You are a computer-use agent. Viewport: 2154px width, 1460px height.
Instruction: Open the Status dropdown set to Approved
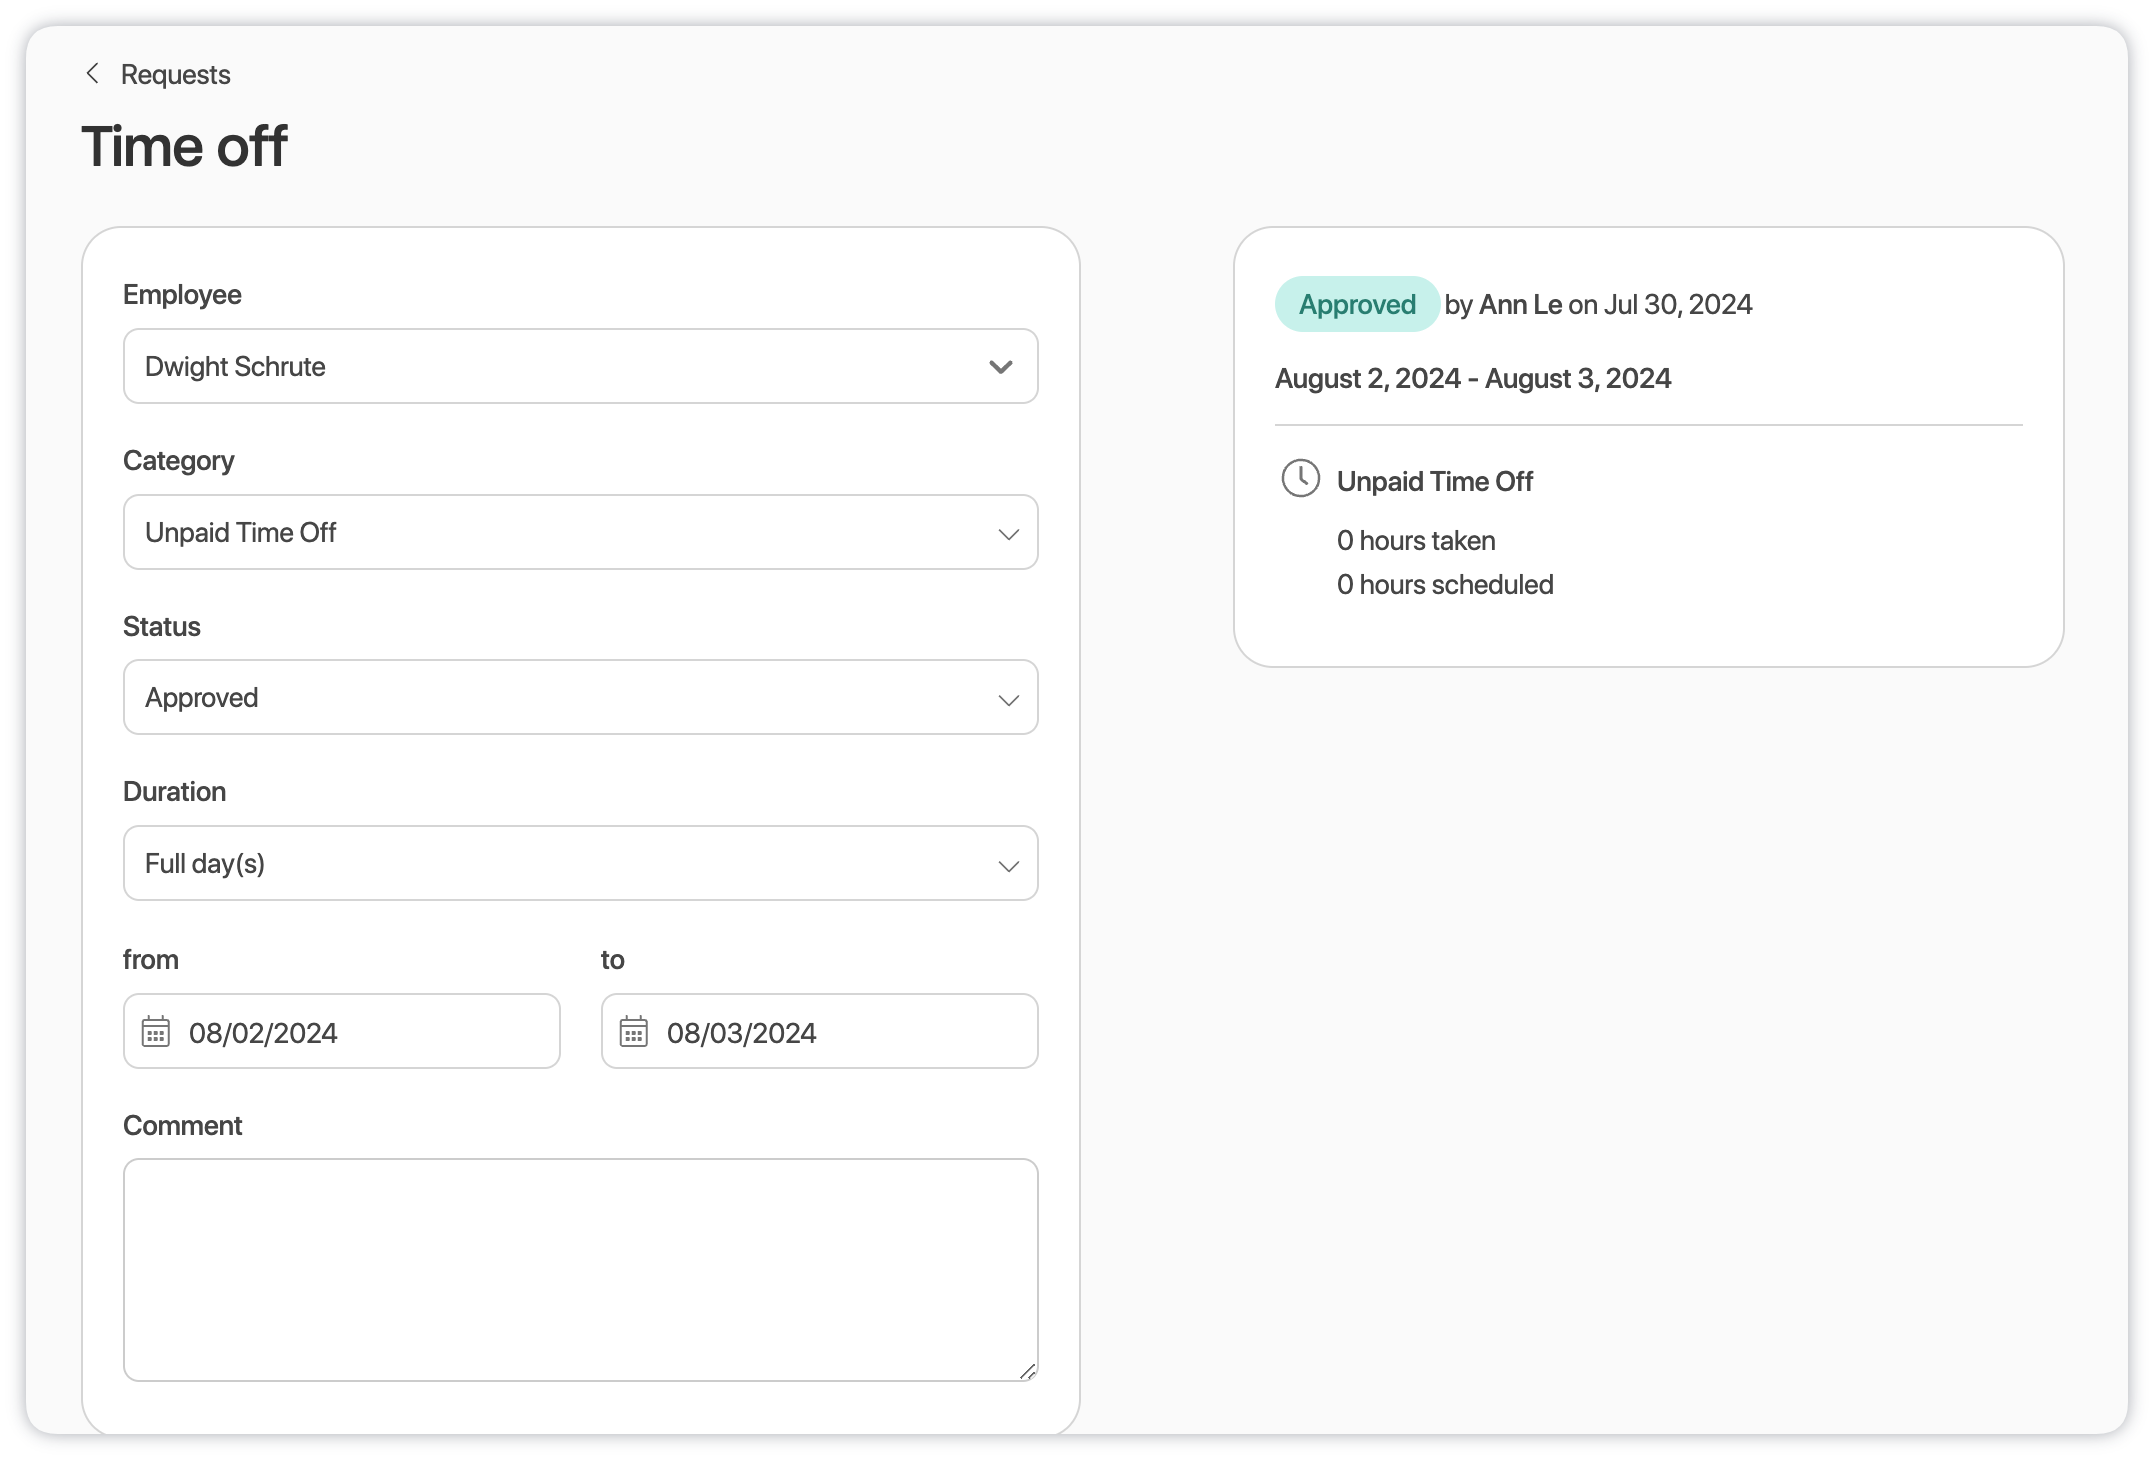pos(560,698)
